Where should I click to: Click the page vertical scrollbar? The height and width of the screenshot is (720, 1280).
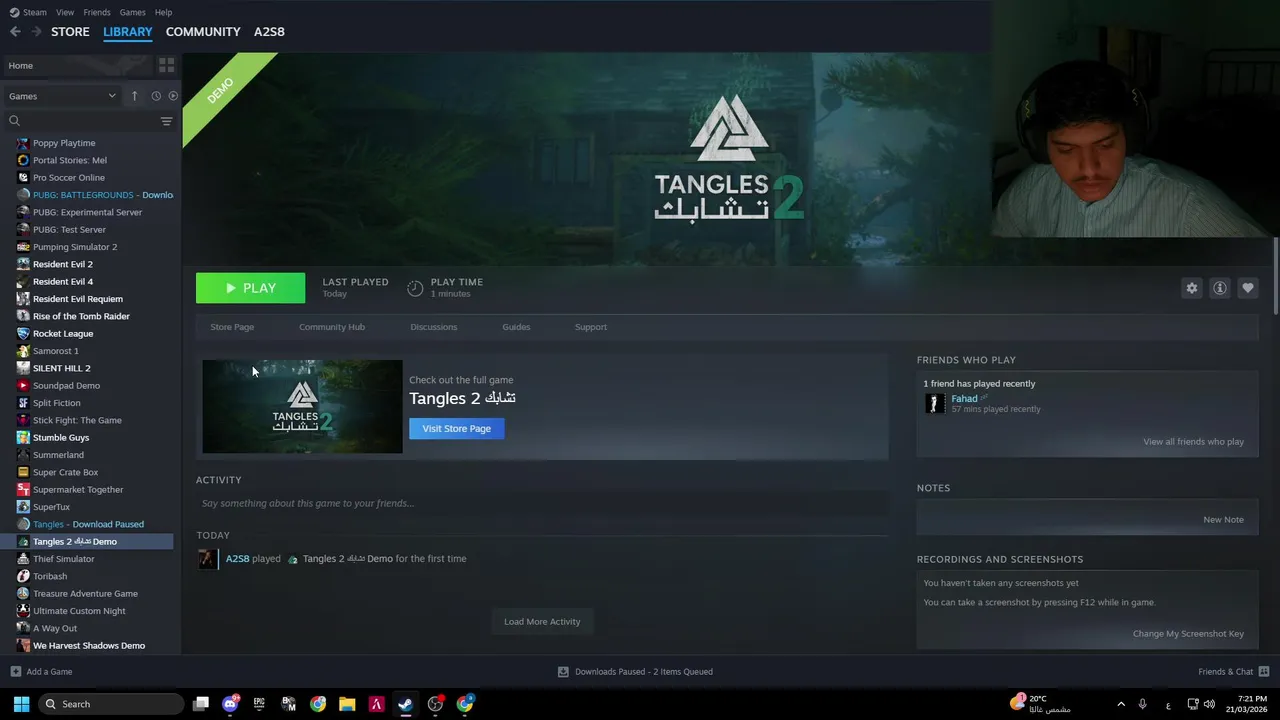tap(1275, 277)
